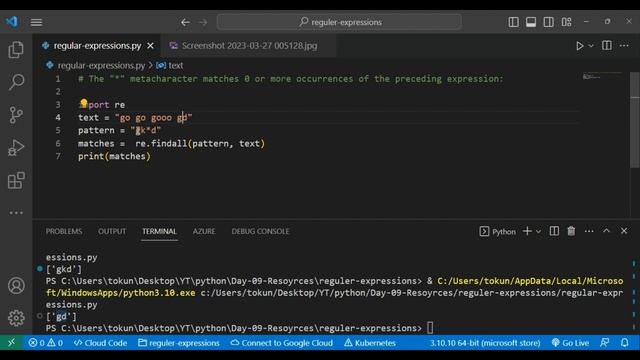Image resolution: width=640 pixels, height=360 pixels.
Task: Open the OUTPUT panel tab
Action: pos(112,231)
